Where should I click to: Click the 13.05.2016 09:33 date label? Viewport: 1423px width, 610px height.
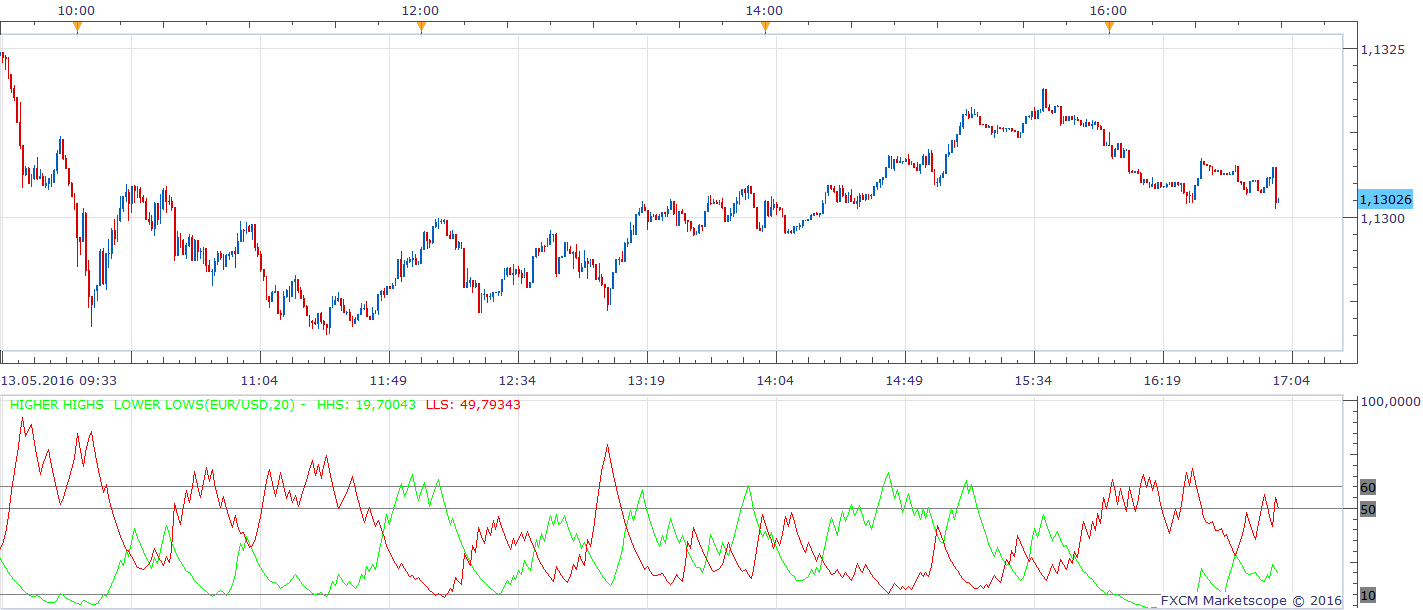59,380
